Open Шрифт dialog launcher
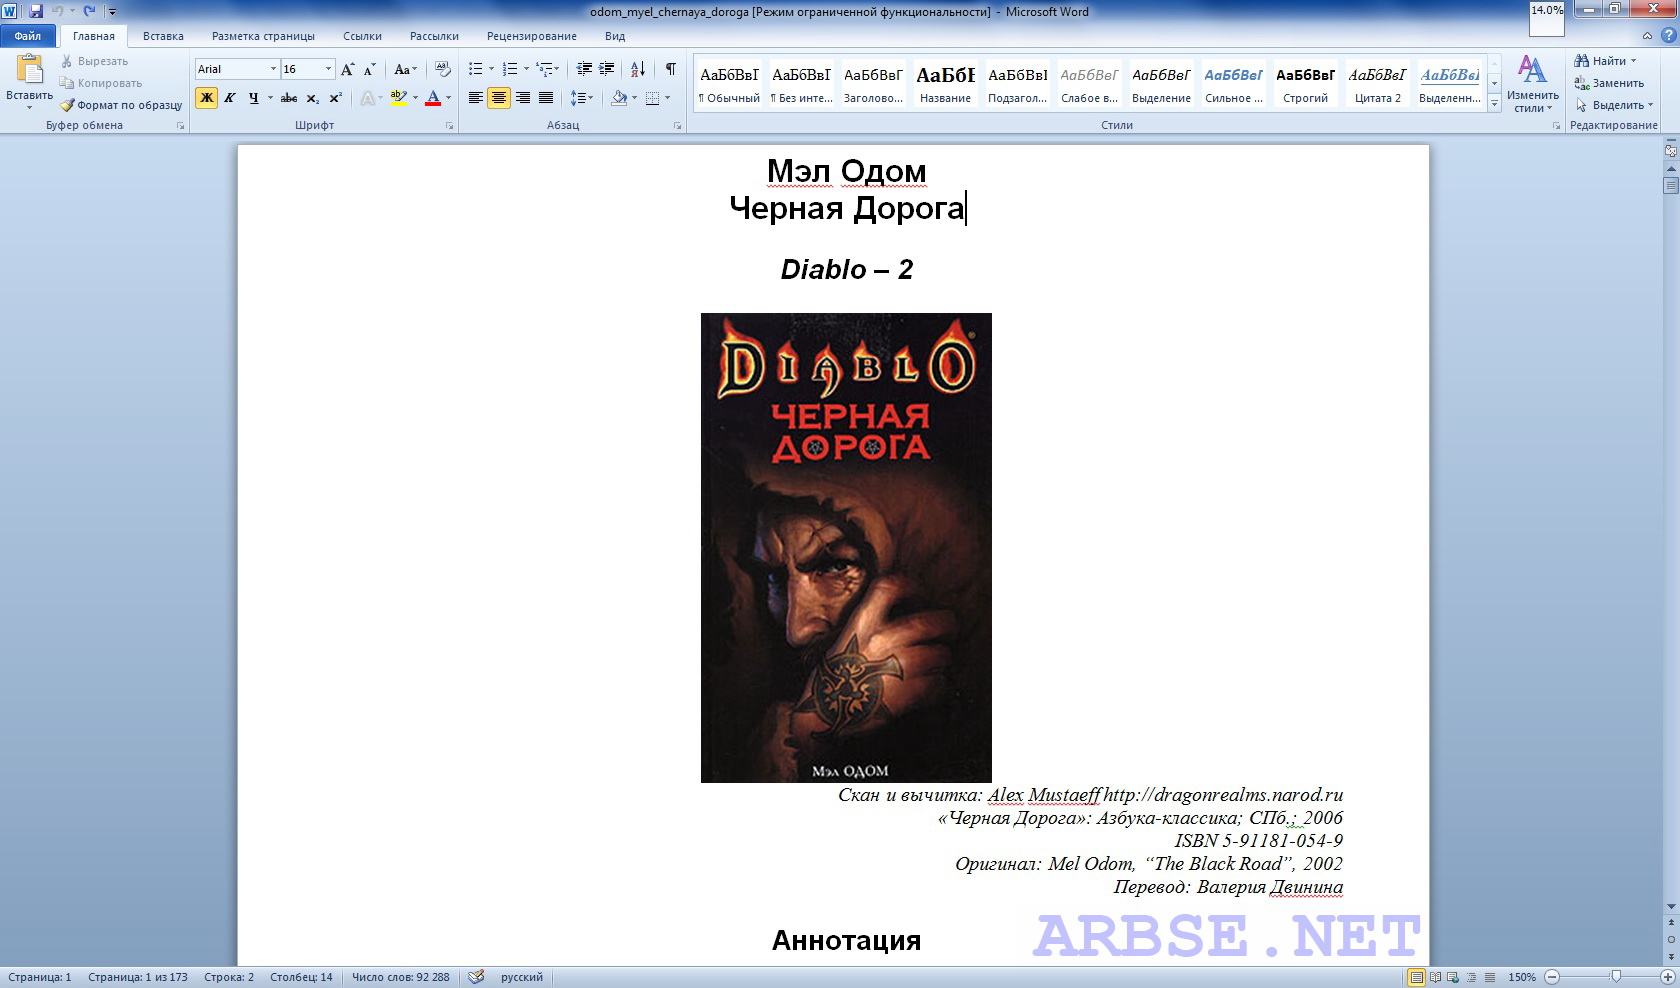 pos(449,126)
